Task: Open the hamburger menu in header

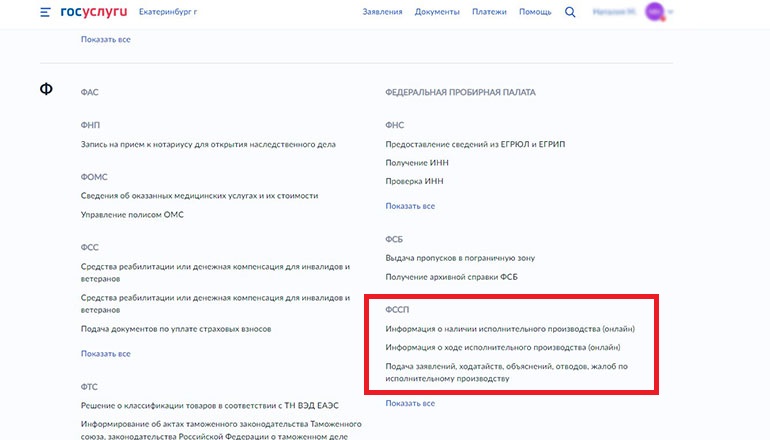Action: [x=45, y=13]
